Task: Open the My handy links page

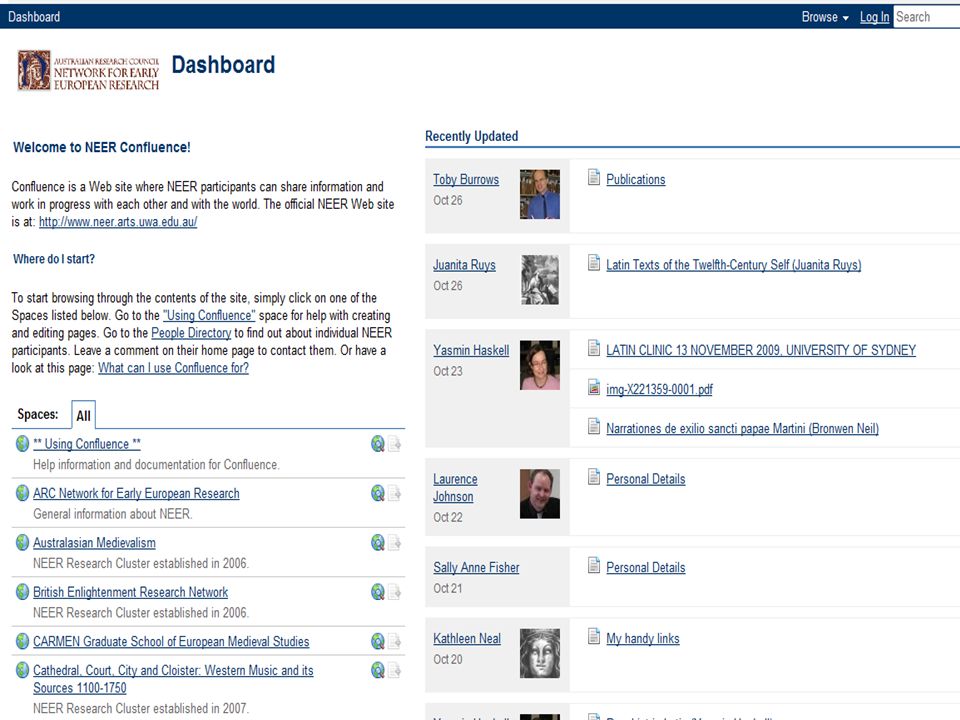Action: 642,639
